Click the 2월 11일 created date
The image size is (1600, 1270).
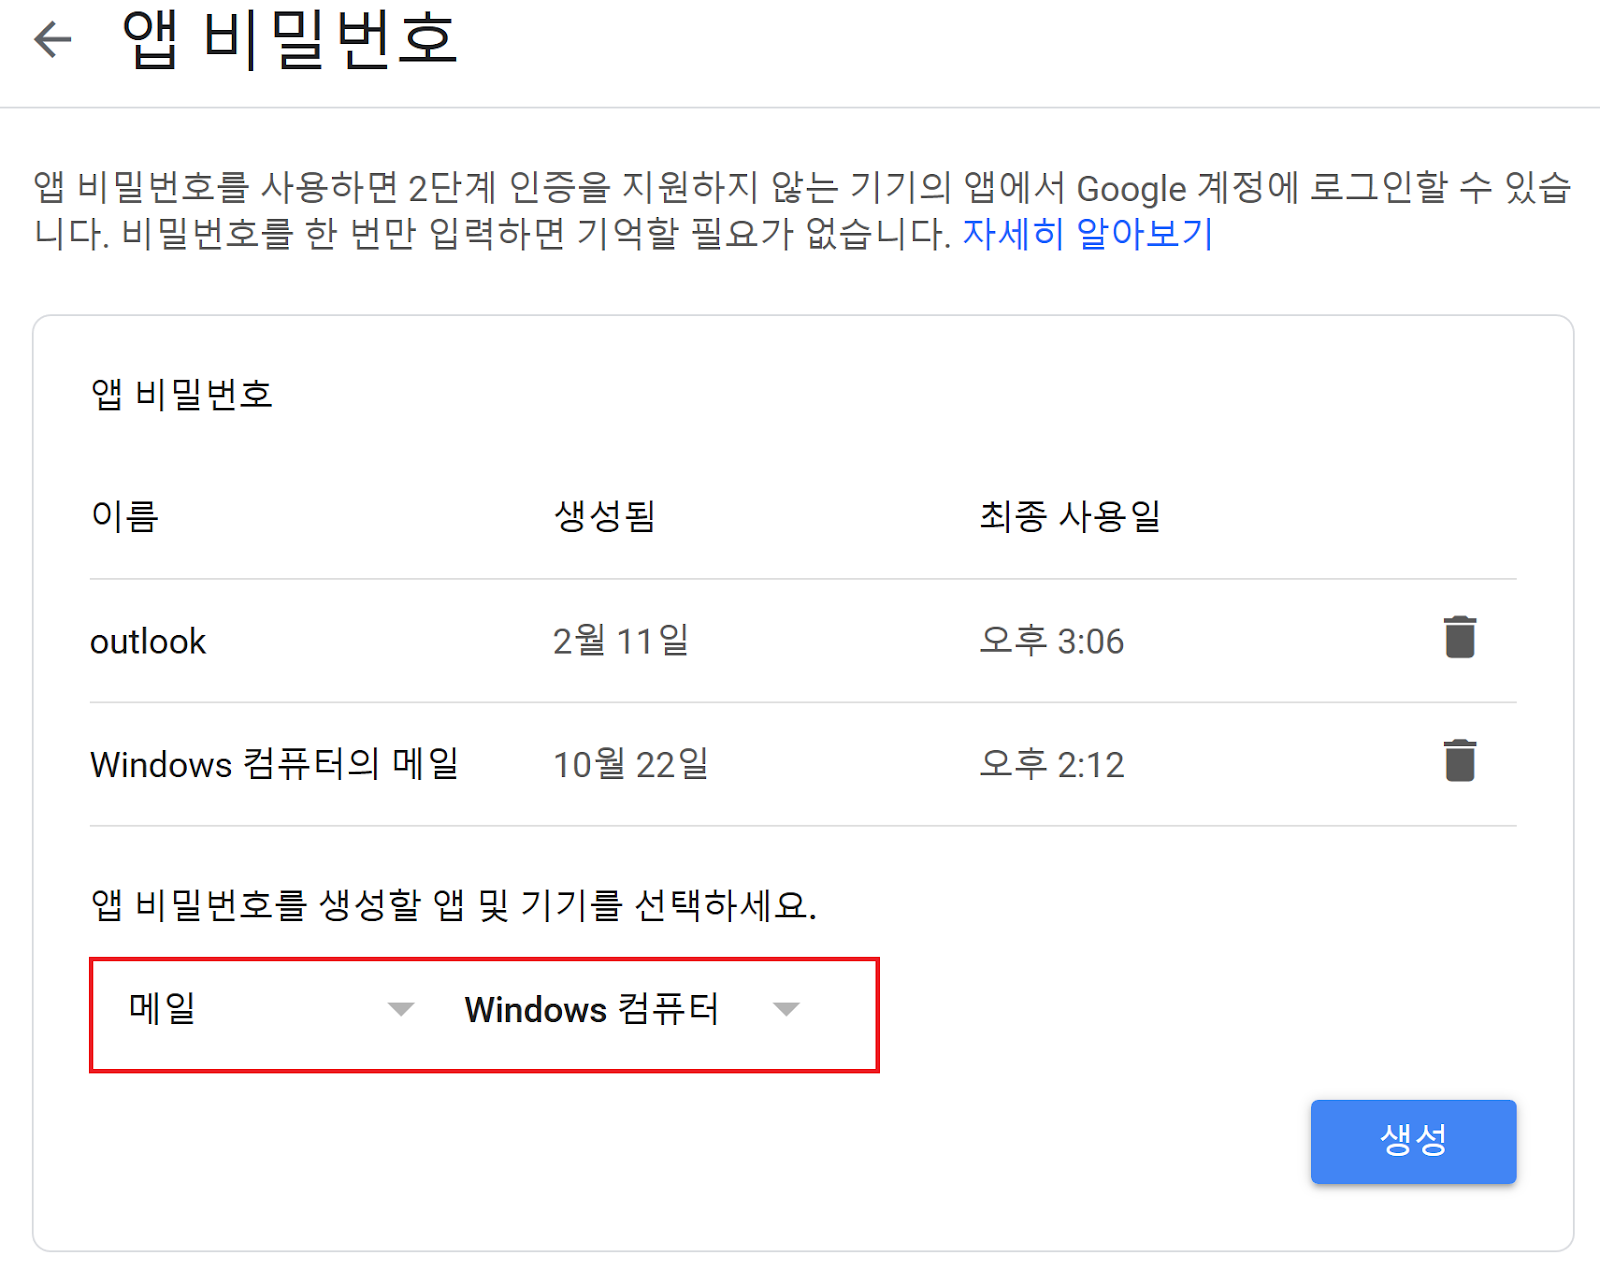(621, 640)
